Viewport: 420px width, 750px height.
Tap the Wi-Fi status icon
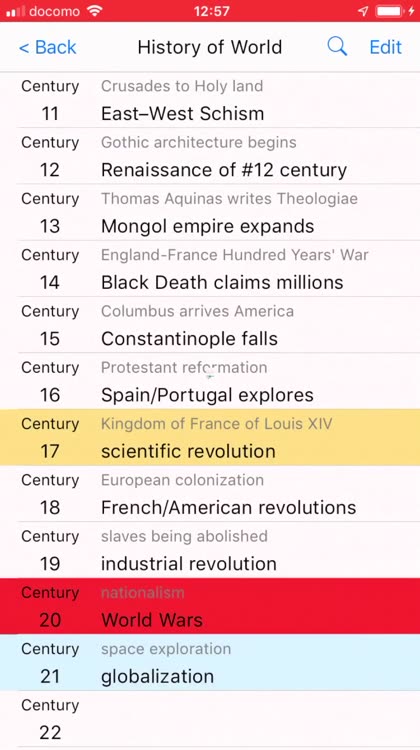pos(95,11)
